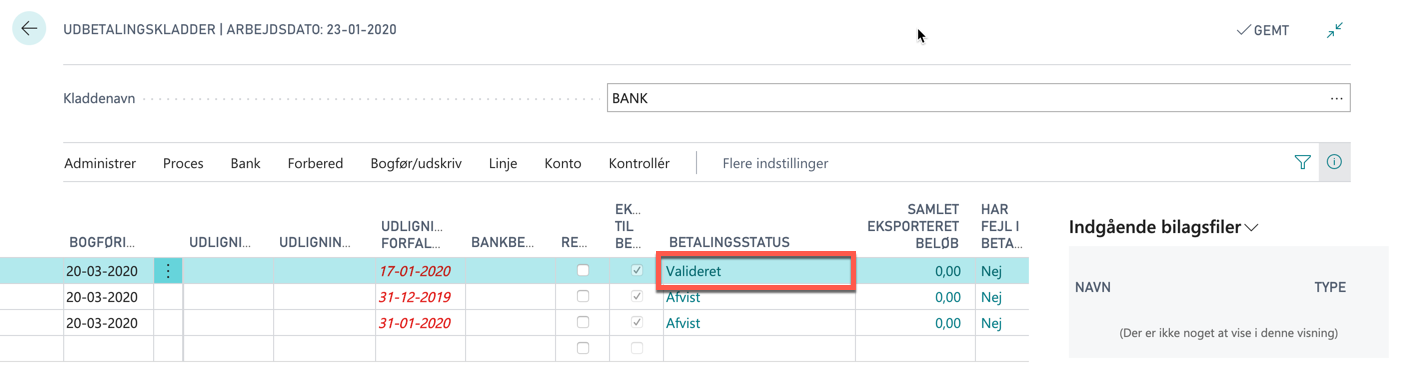Image resolution: width=1413 pixels, height=388 pixels.
Task: Toggle RE checkbox in 31-12-2019 row
Action: pos(583,296)
